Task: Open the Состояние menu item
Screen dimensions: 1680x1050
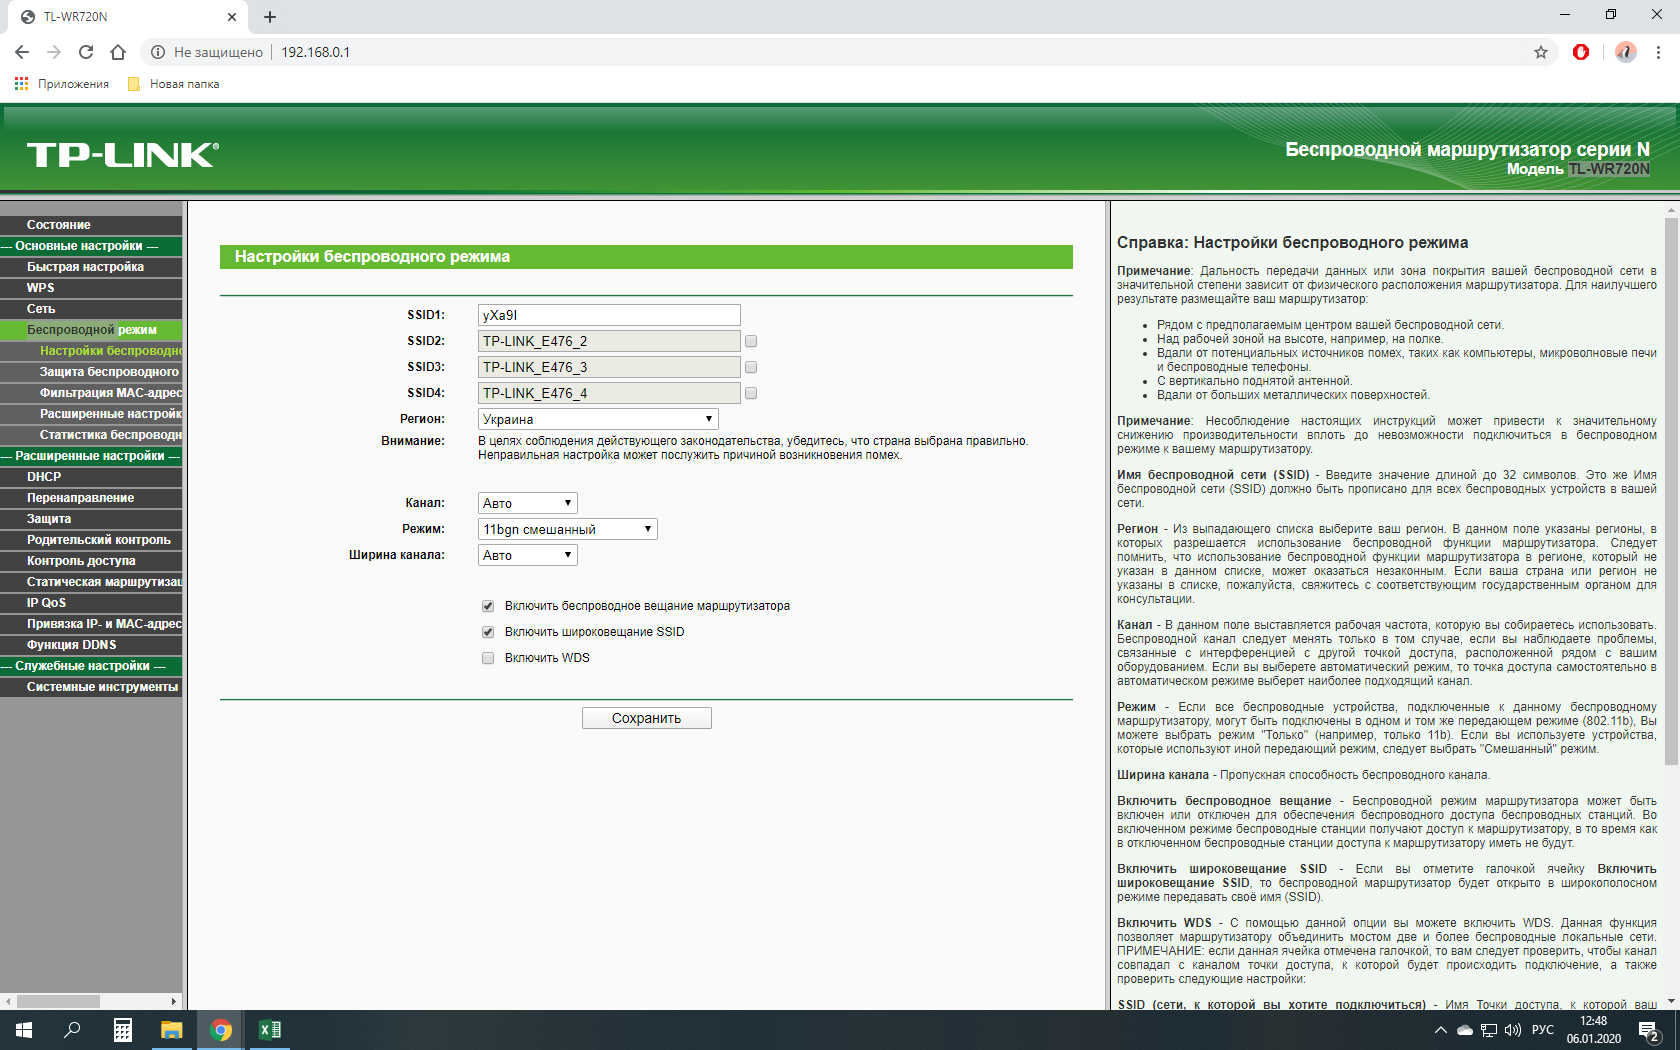Action: [91, 225]
